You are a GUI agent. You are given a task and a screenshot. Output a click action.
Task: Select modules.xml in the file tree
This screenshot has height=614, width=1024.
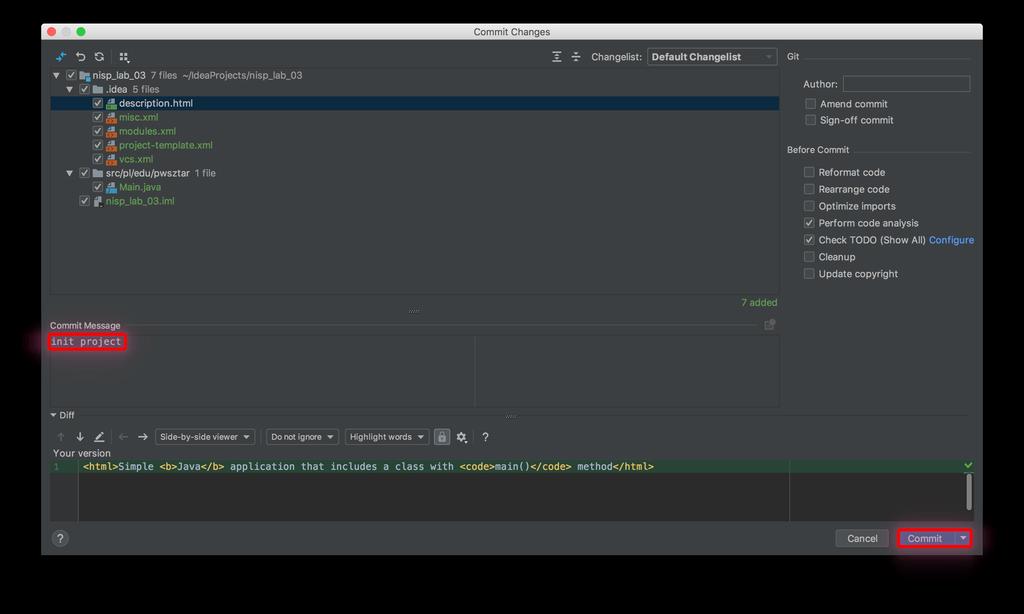pos(147,131)
